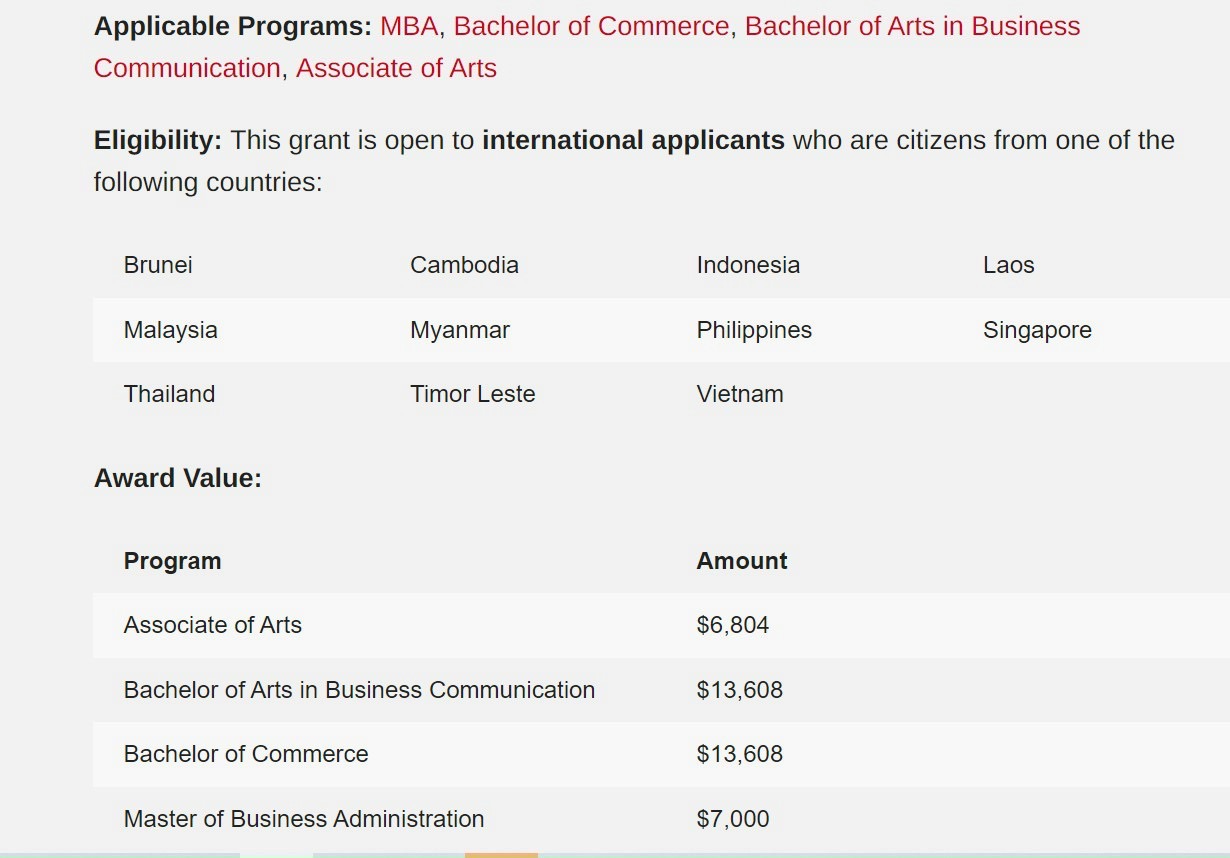The height and width of the screenshot is (858, 1230).
Task: Click the Amount column header
Action: coord(742,561)
